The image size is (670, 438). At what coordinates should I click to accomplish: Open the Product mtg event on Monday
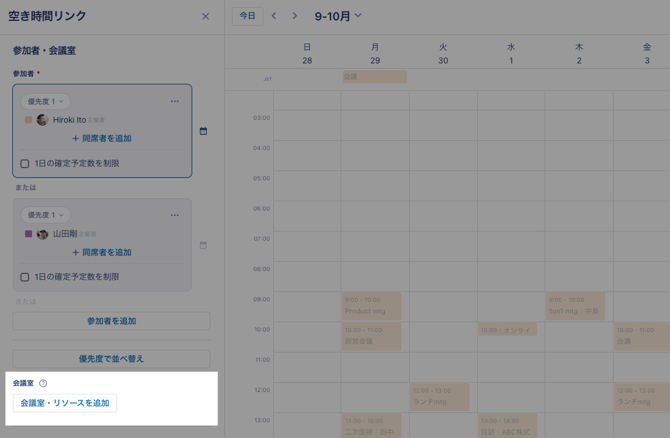point(372,306)
